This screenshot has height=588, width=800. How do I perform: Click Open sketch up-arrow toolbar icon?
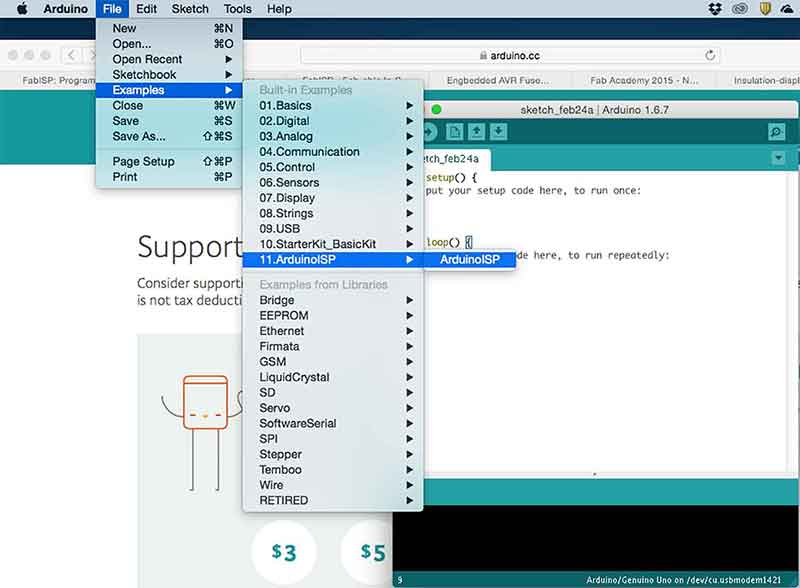(477, 132)
